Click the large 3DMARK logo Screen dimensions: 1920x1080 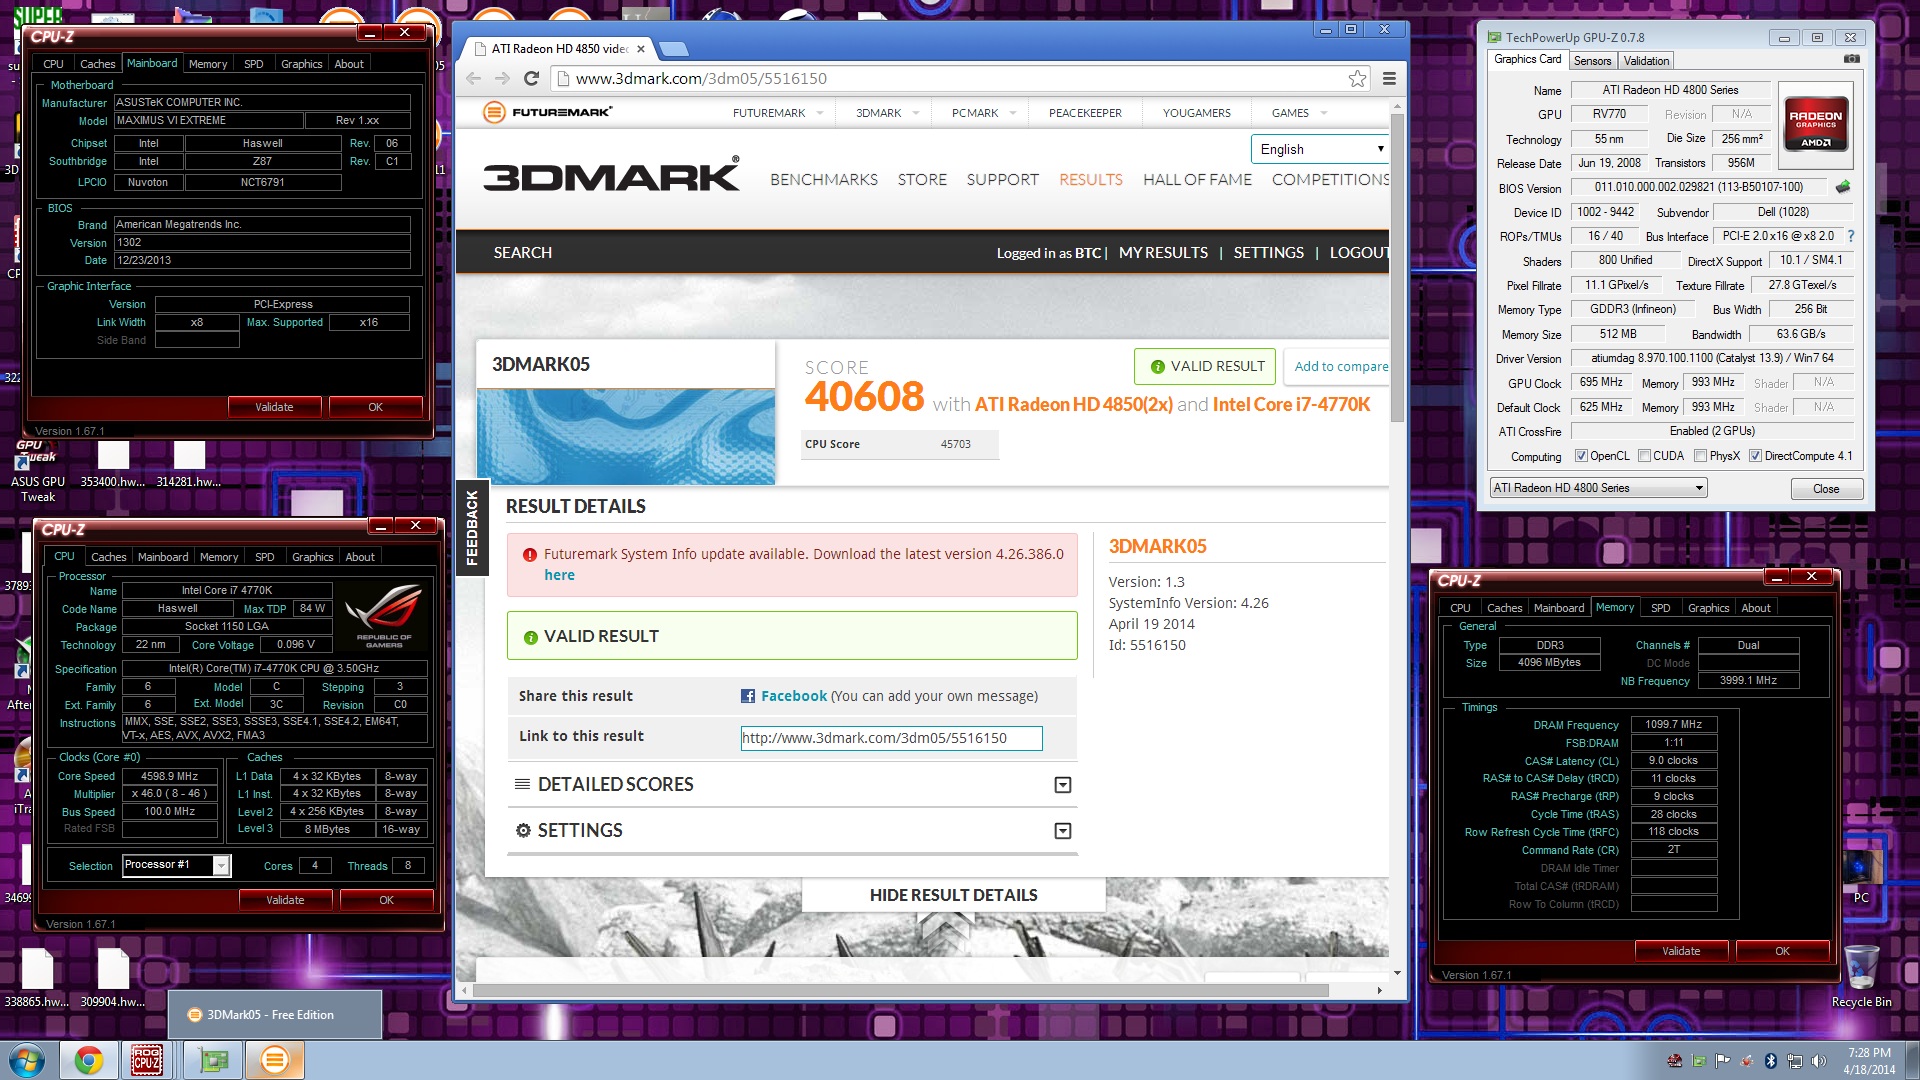click(611, 176)
